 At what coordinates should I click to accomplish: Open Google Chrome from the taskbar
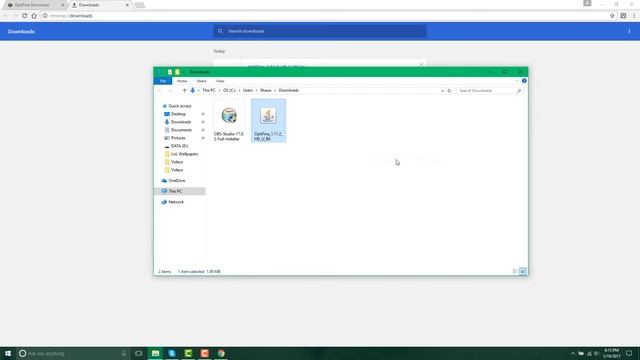221,353
